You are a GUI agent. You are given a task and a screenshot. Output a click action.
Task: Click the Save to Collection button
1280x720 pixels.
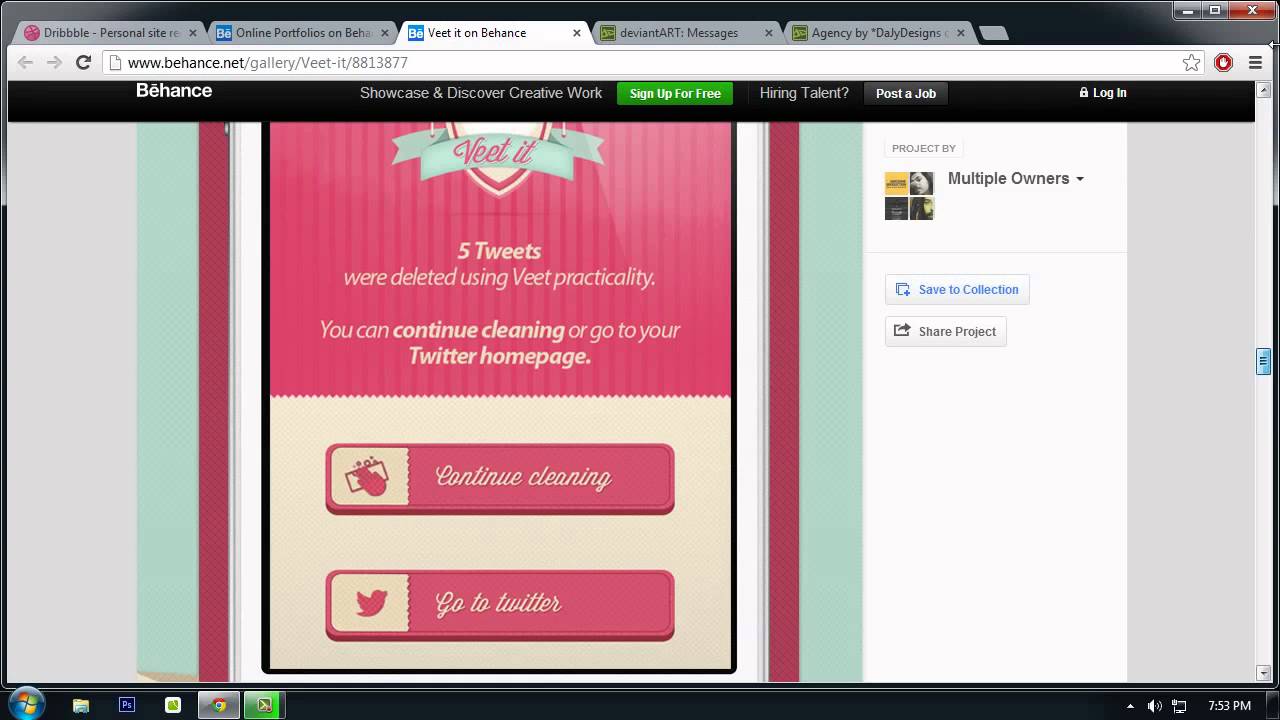coord(957,289)
